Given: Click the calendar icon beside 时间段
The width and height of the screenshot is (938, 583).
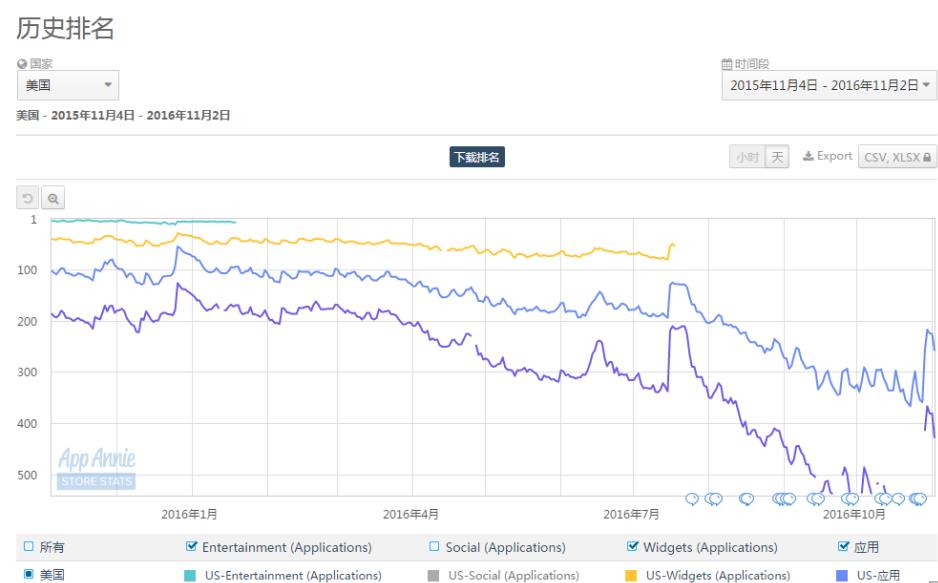Looking at the screenshot, I should coord(727,64).
